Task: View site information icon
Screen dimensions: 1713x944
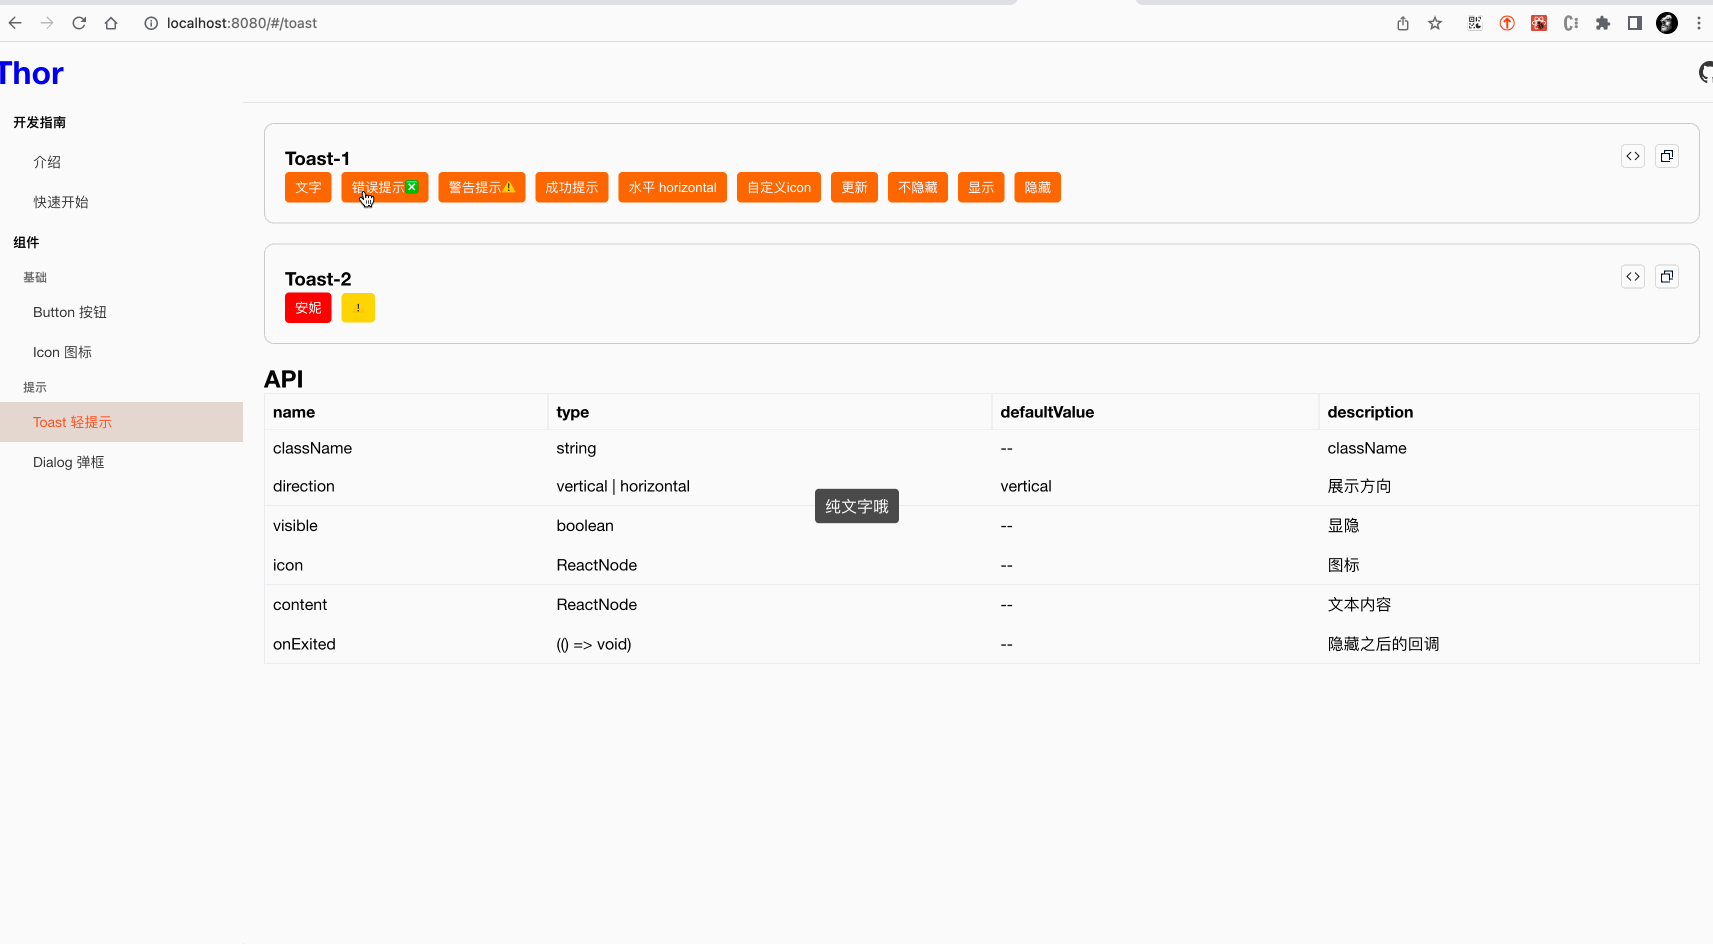Action: click(151, 23)
